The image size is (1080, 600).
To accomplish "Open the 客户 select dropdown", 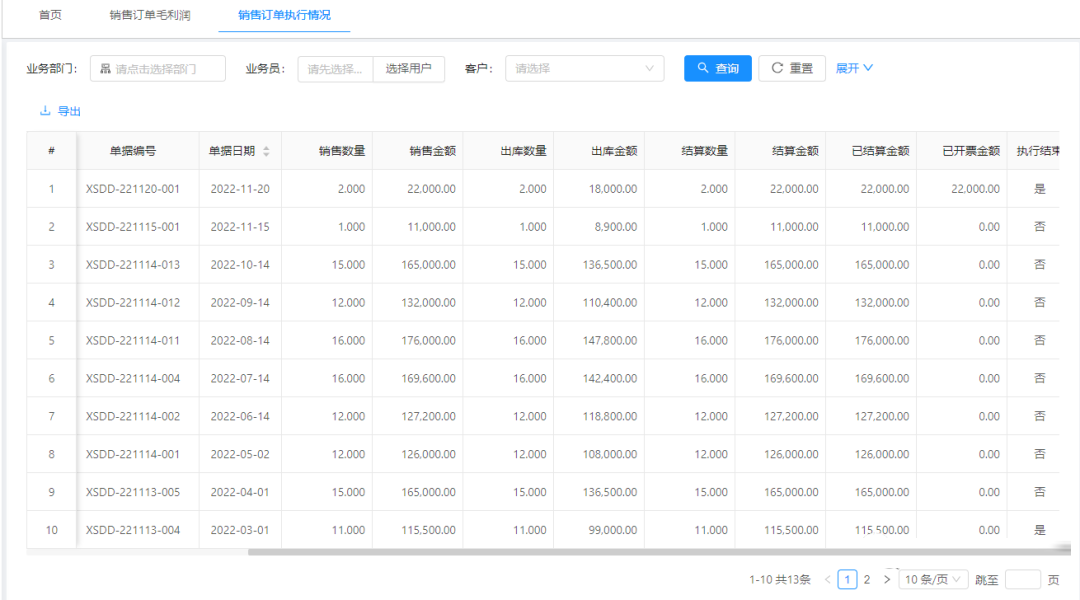I will point(584,69).
